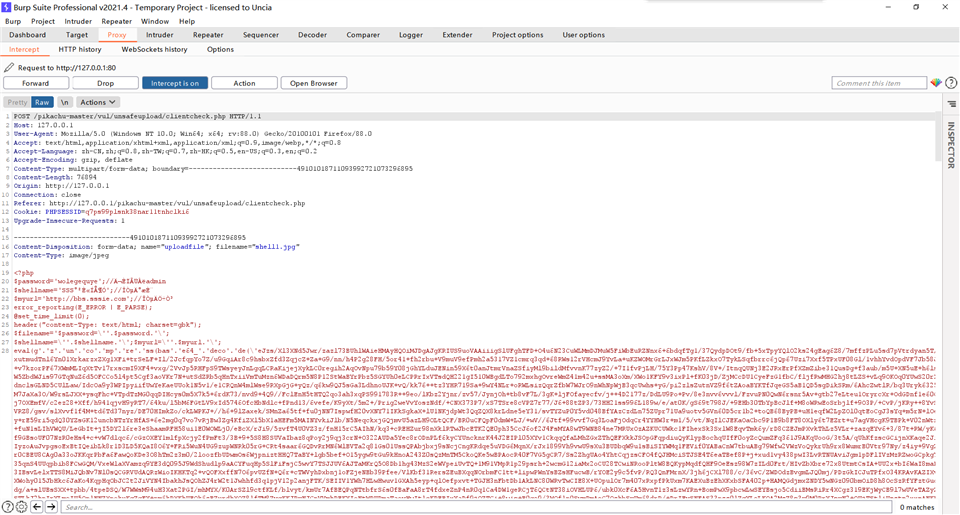
Task: Open the Help menu
Action: pos(187,21)
